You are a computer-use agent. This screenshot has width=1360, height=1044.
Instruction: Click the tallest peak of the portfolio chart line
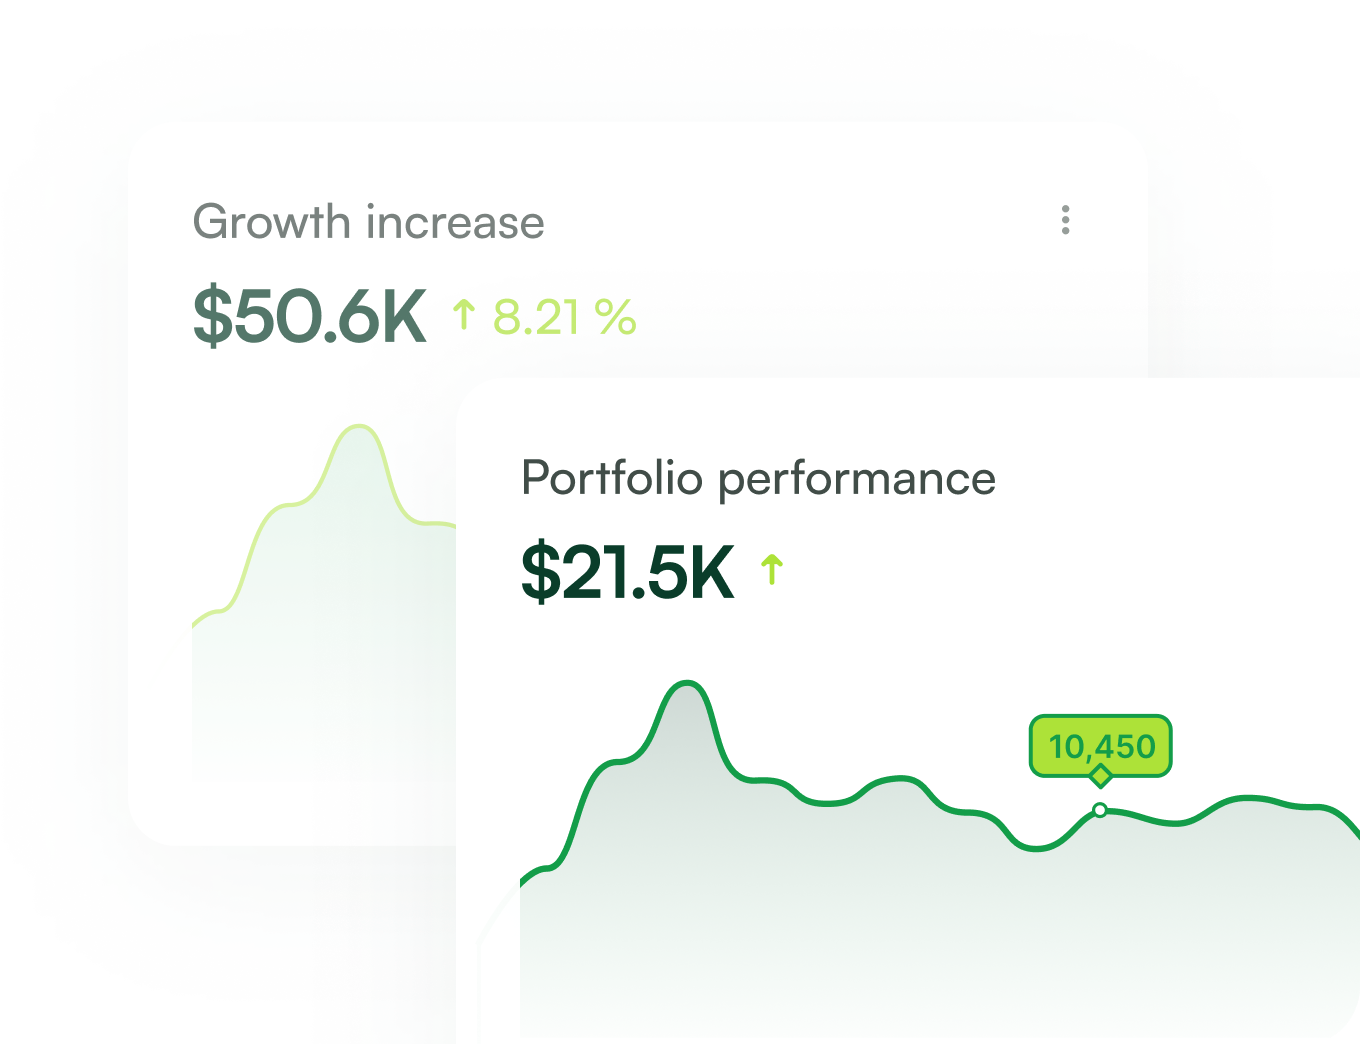click(688, 683)
